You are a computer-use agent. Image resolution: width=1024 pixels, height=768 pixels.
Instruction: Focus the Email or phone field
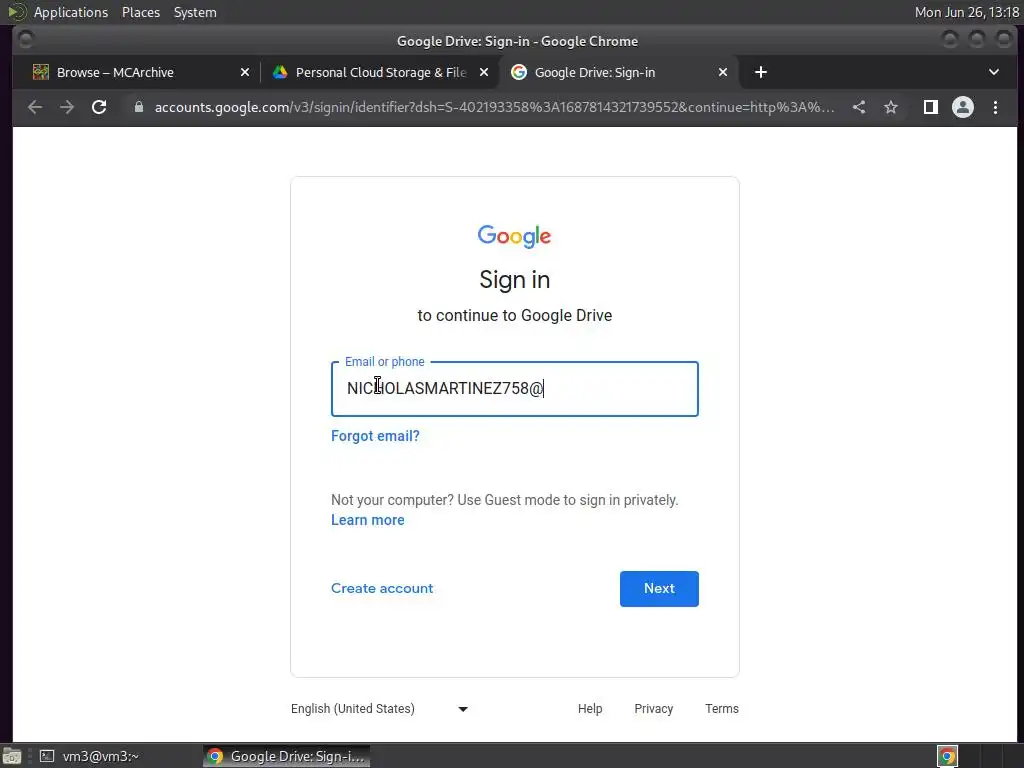pyautogui.click(x=515, y=389)
